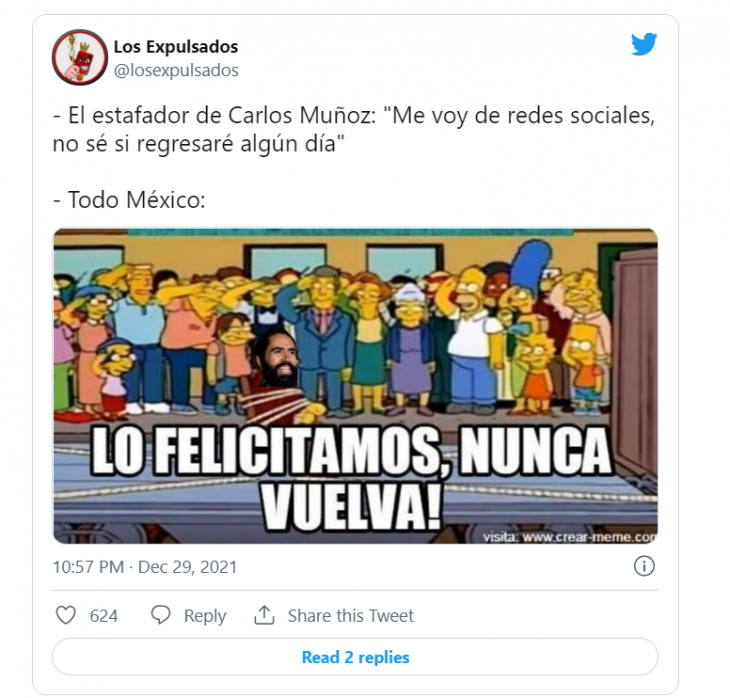Open the tweet info circle icon
The image size is (730, 698).
(644, 566)
